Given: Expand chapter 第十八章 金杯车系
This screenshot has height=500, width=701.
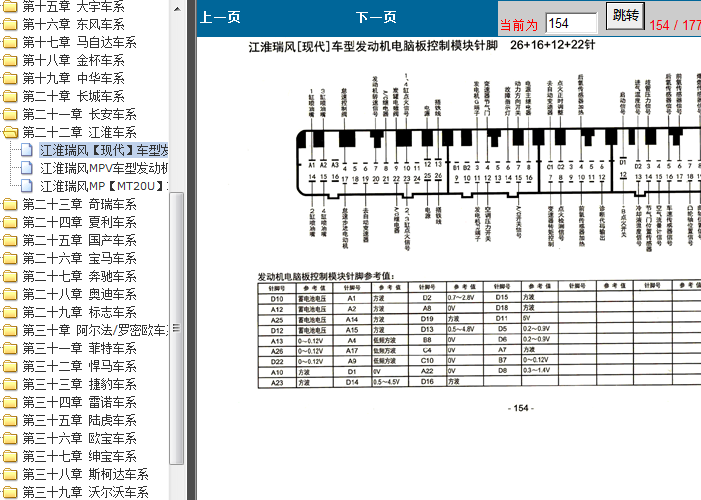Looking at the screenshot, I should tap(73, 60).
